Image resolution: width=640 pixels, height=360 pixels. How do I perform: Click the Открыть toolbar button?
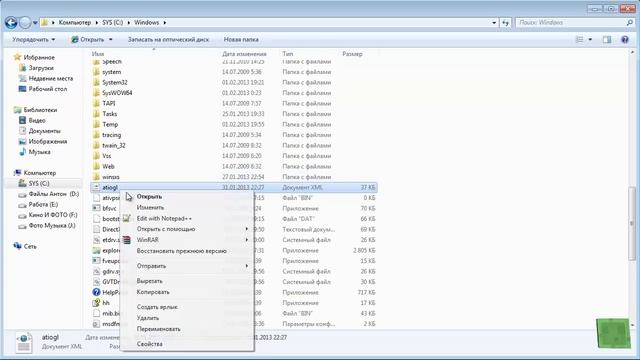coord(88,40)
